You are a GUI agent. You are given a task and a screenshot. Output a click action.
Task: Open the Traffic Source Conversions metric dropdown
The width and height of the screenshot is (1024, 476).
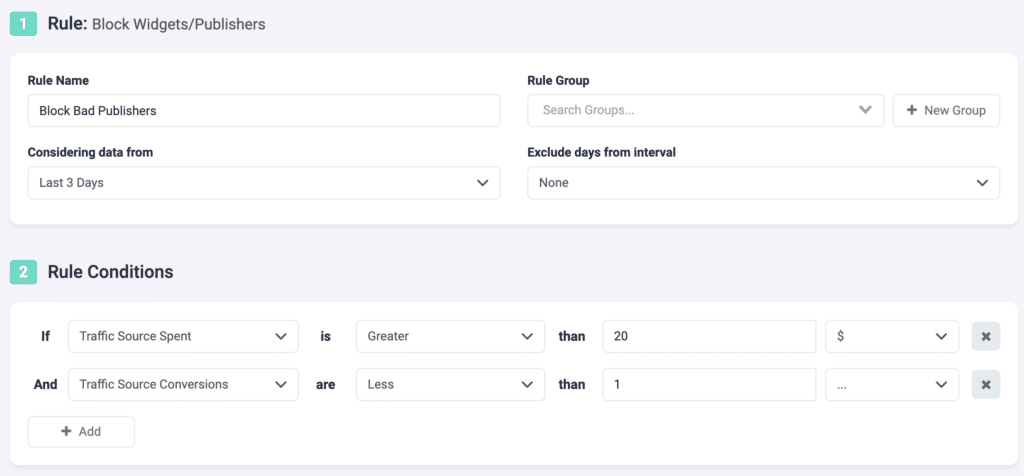click(184, 385)
